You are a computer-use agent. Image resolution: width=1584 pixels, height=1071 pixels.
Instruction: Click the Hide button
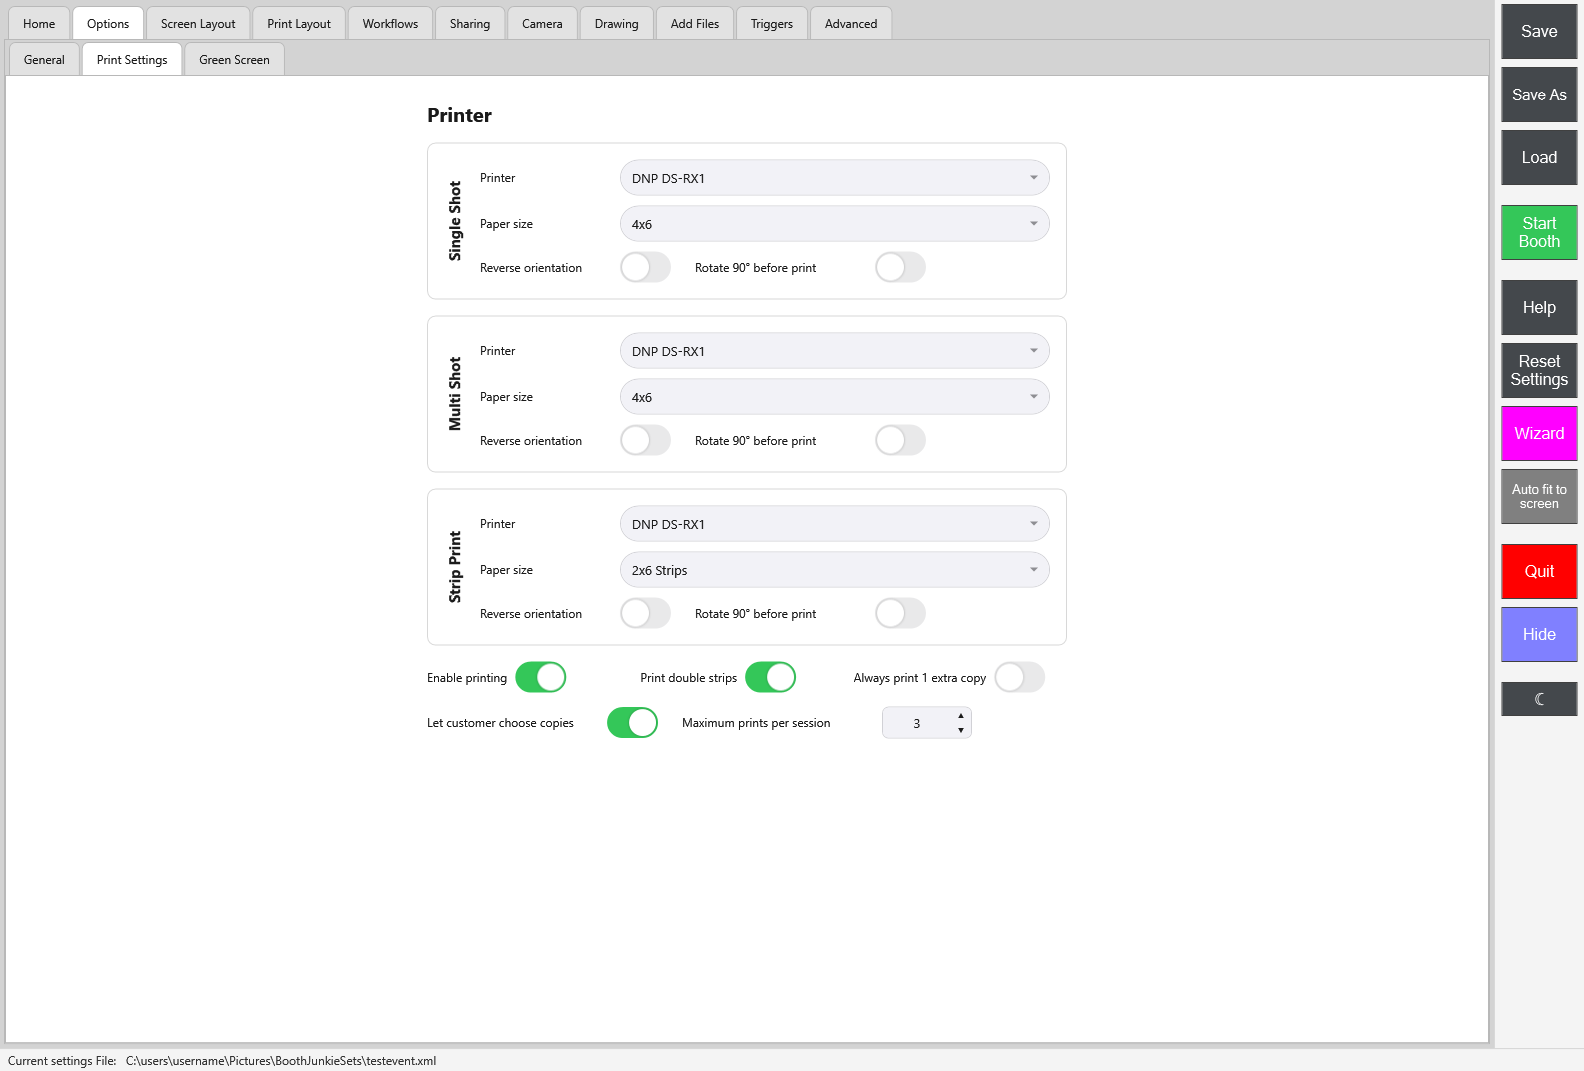(x=1539, y=634)
